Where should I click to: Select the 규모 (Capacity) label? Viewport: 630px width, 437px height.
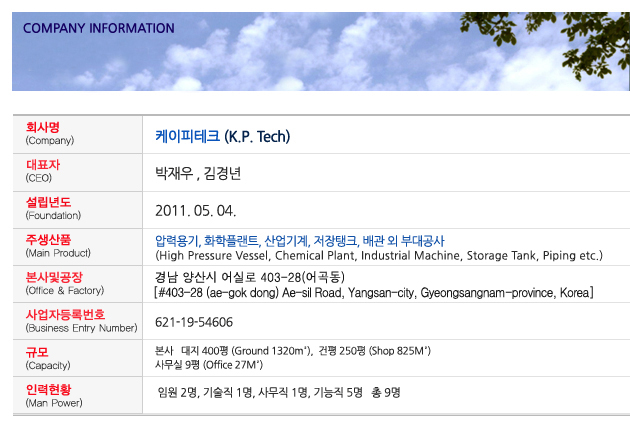click(48, 358)
